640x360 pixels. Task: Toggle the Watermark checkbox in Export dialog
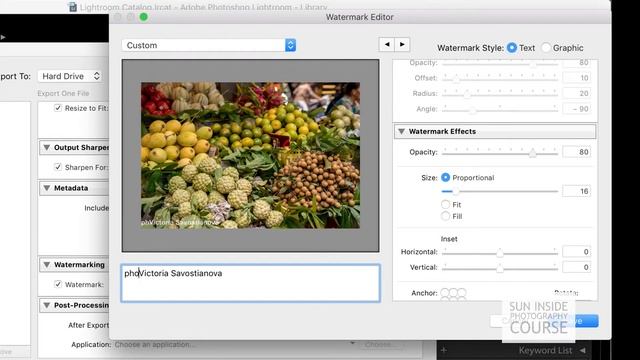58,284
